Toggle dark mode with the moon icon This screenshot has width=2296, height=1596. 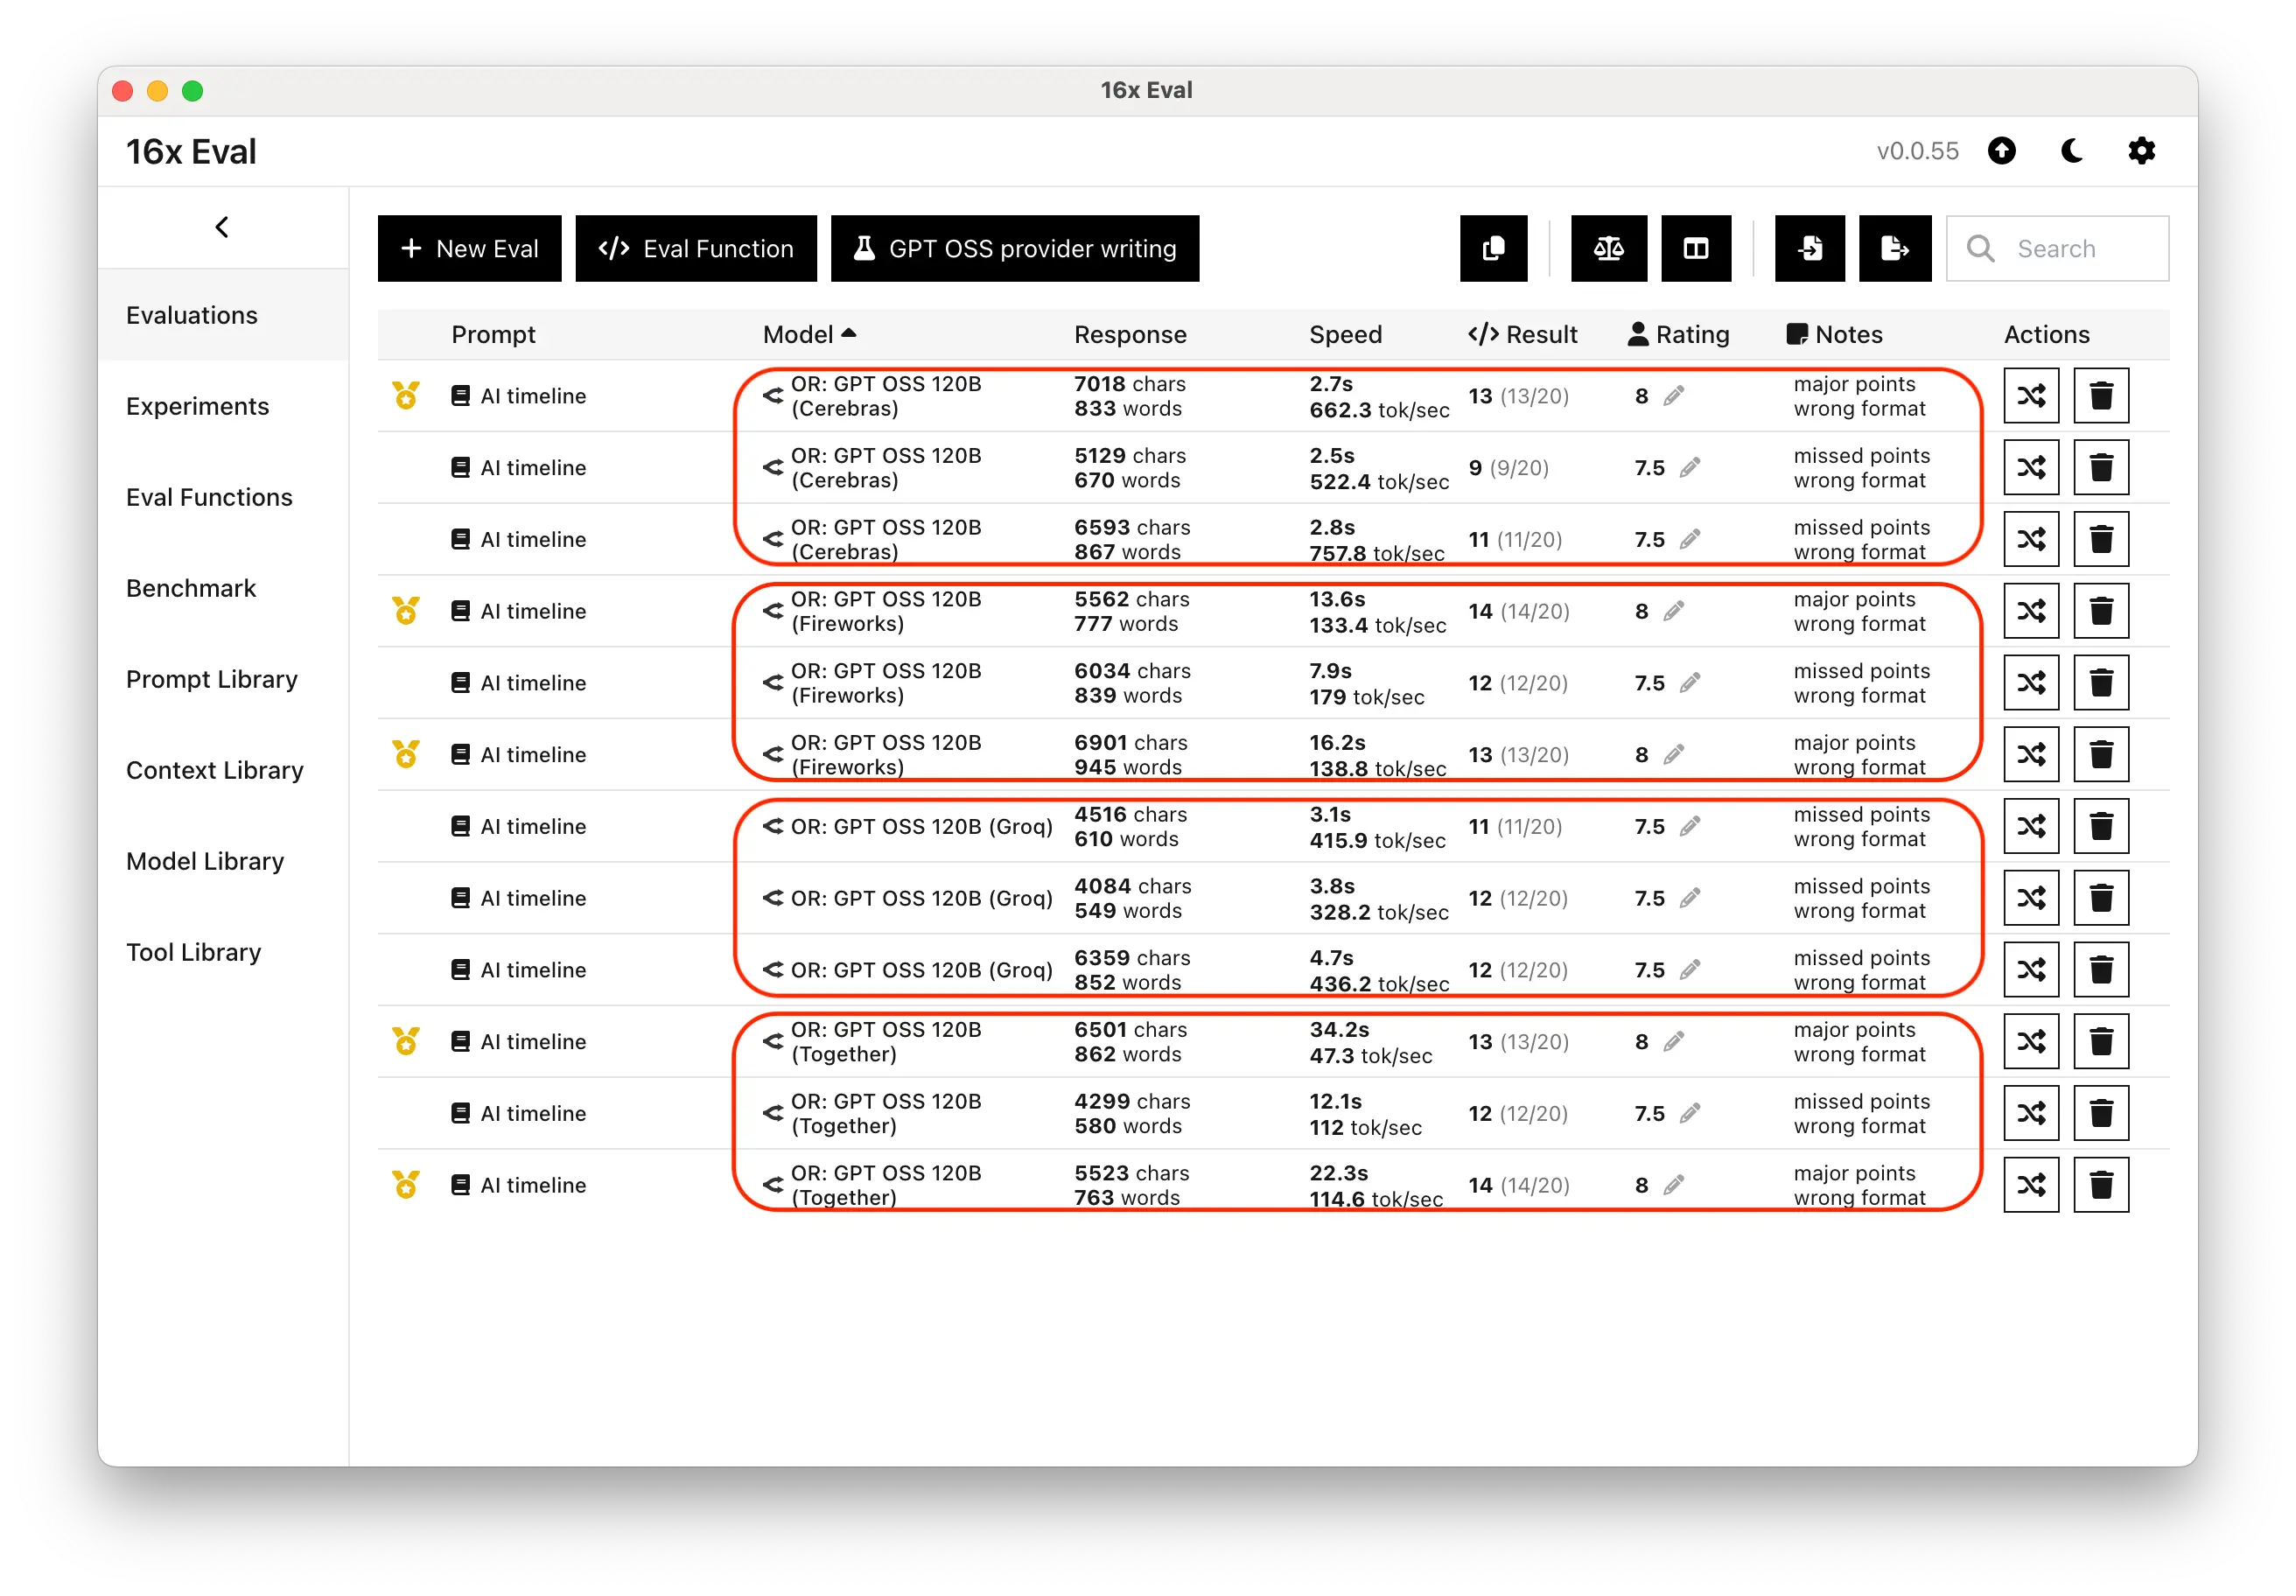point(2072,151)
